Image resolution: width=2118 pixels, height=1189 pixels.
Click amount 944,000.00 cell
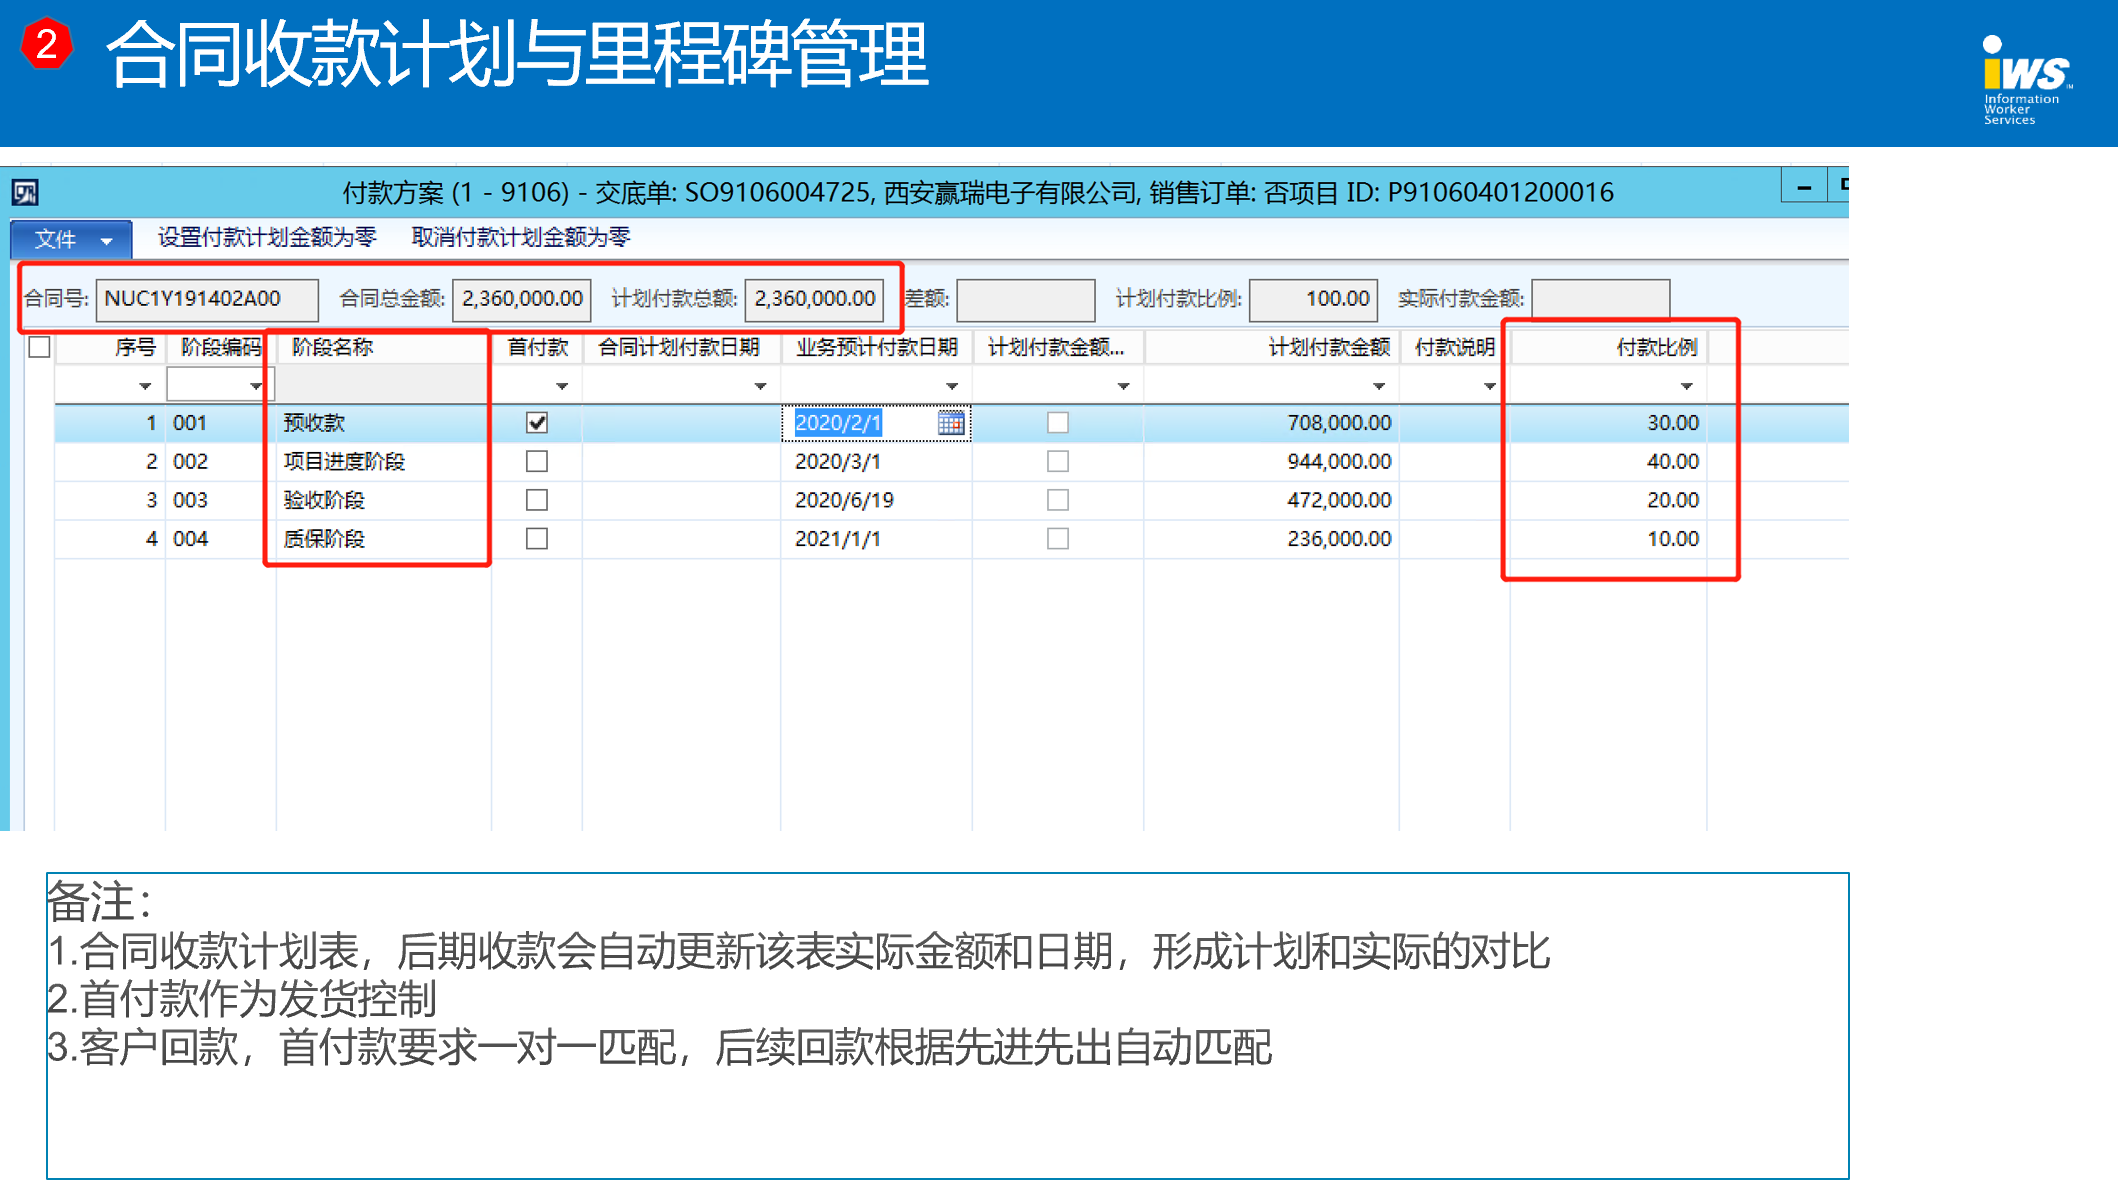point(1271,461)
